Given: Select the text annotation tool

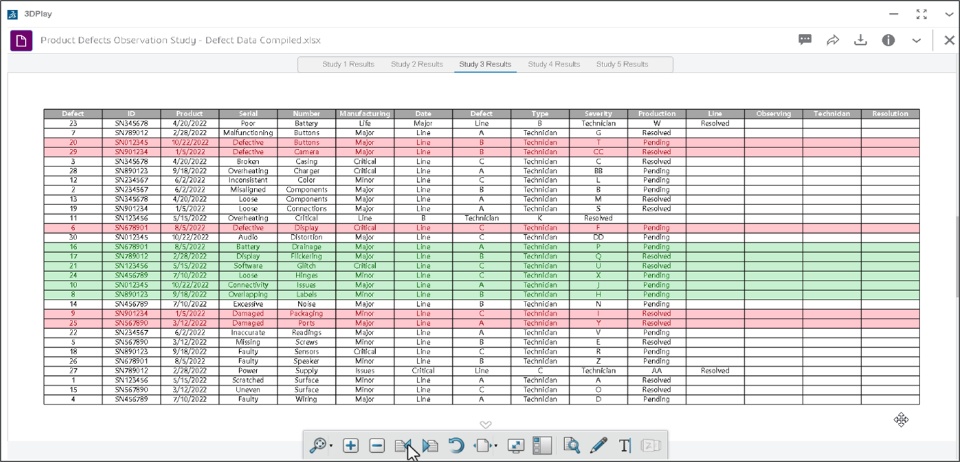Looking at the screenshot, I should (x=624, y=445).
